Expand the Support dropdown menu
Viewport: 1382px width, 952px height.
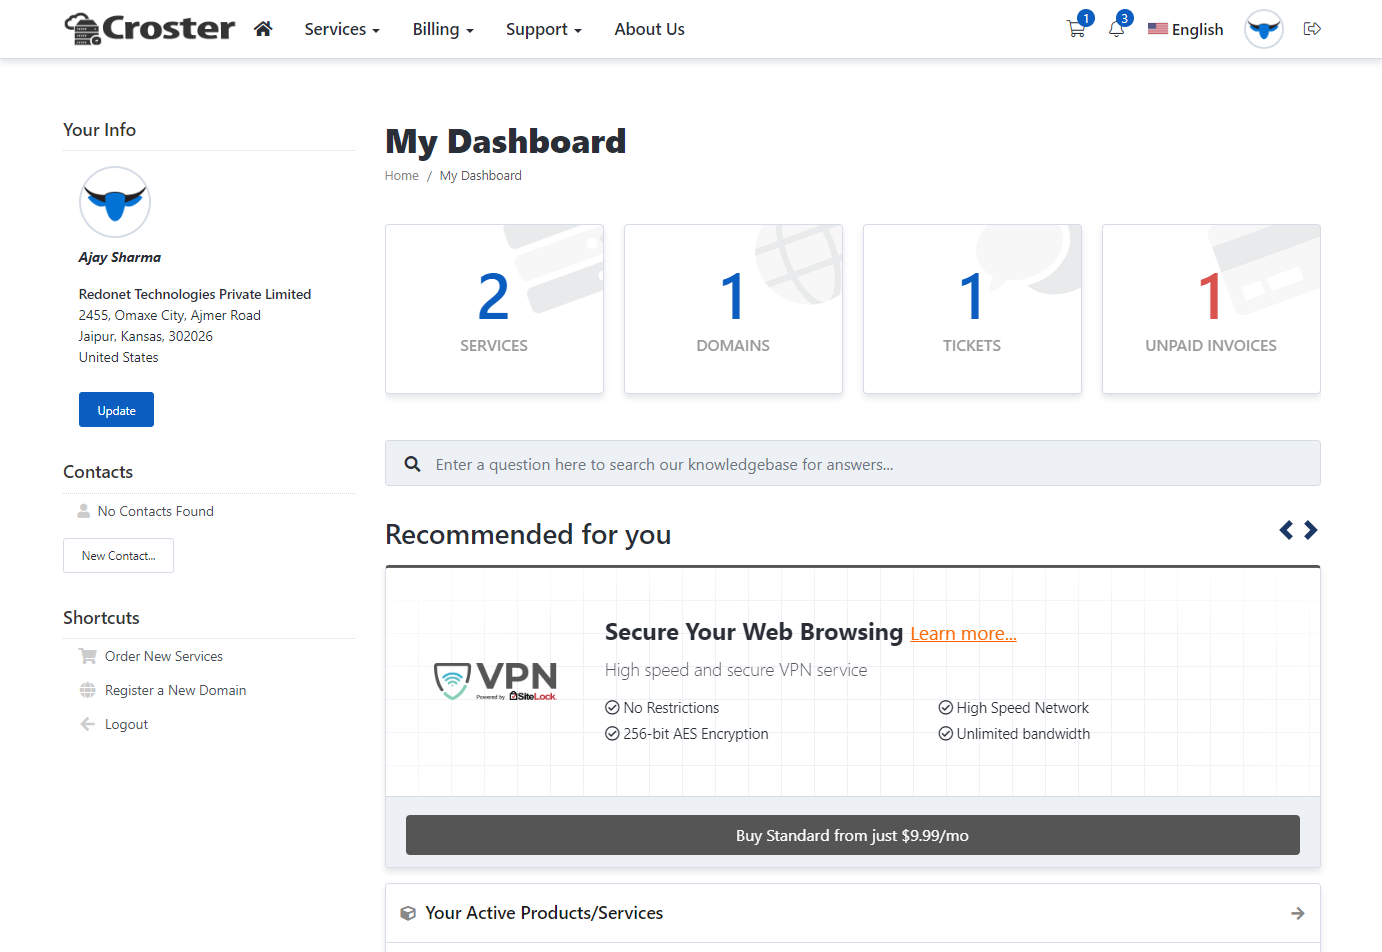point(543,29)
